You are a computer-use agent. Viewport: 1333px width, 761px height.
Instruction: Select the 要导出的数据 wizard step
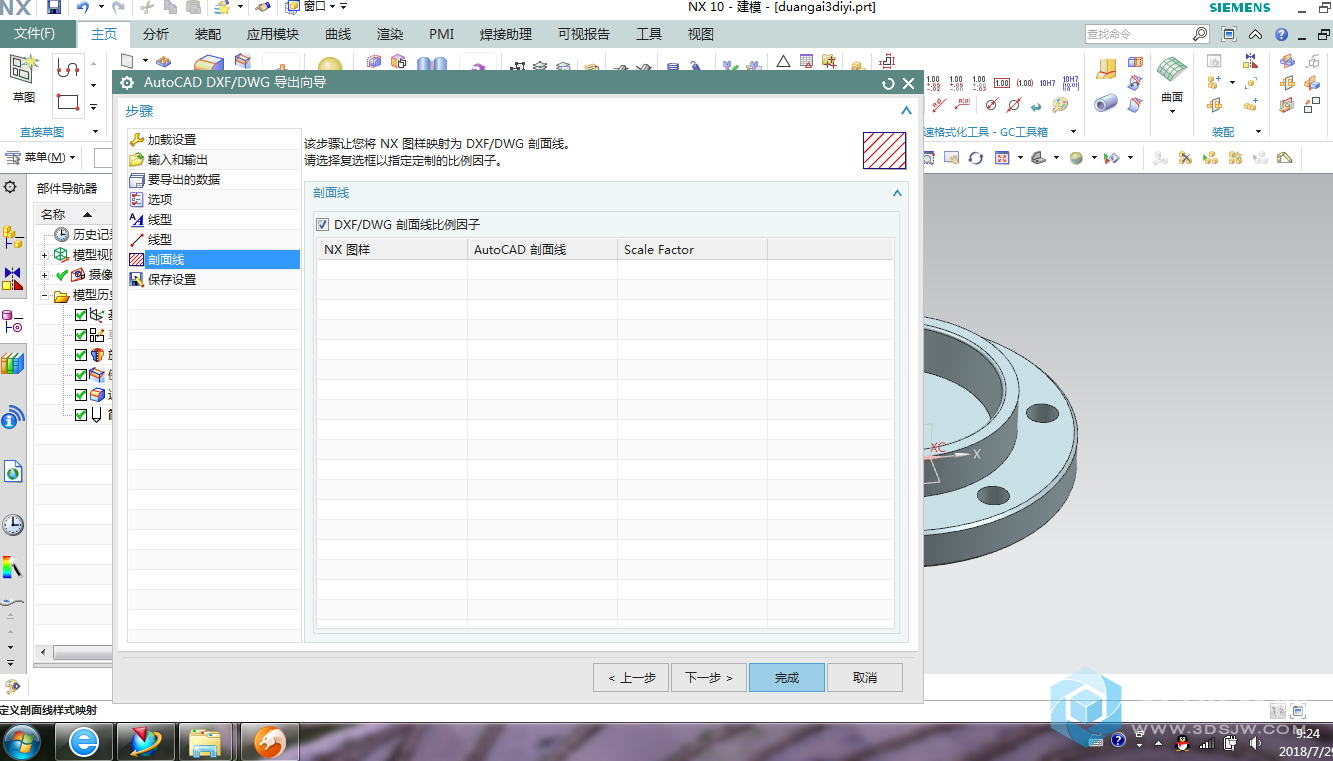214,180
